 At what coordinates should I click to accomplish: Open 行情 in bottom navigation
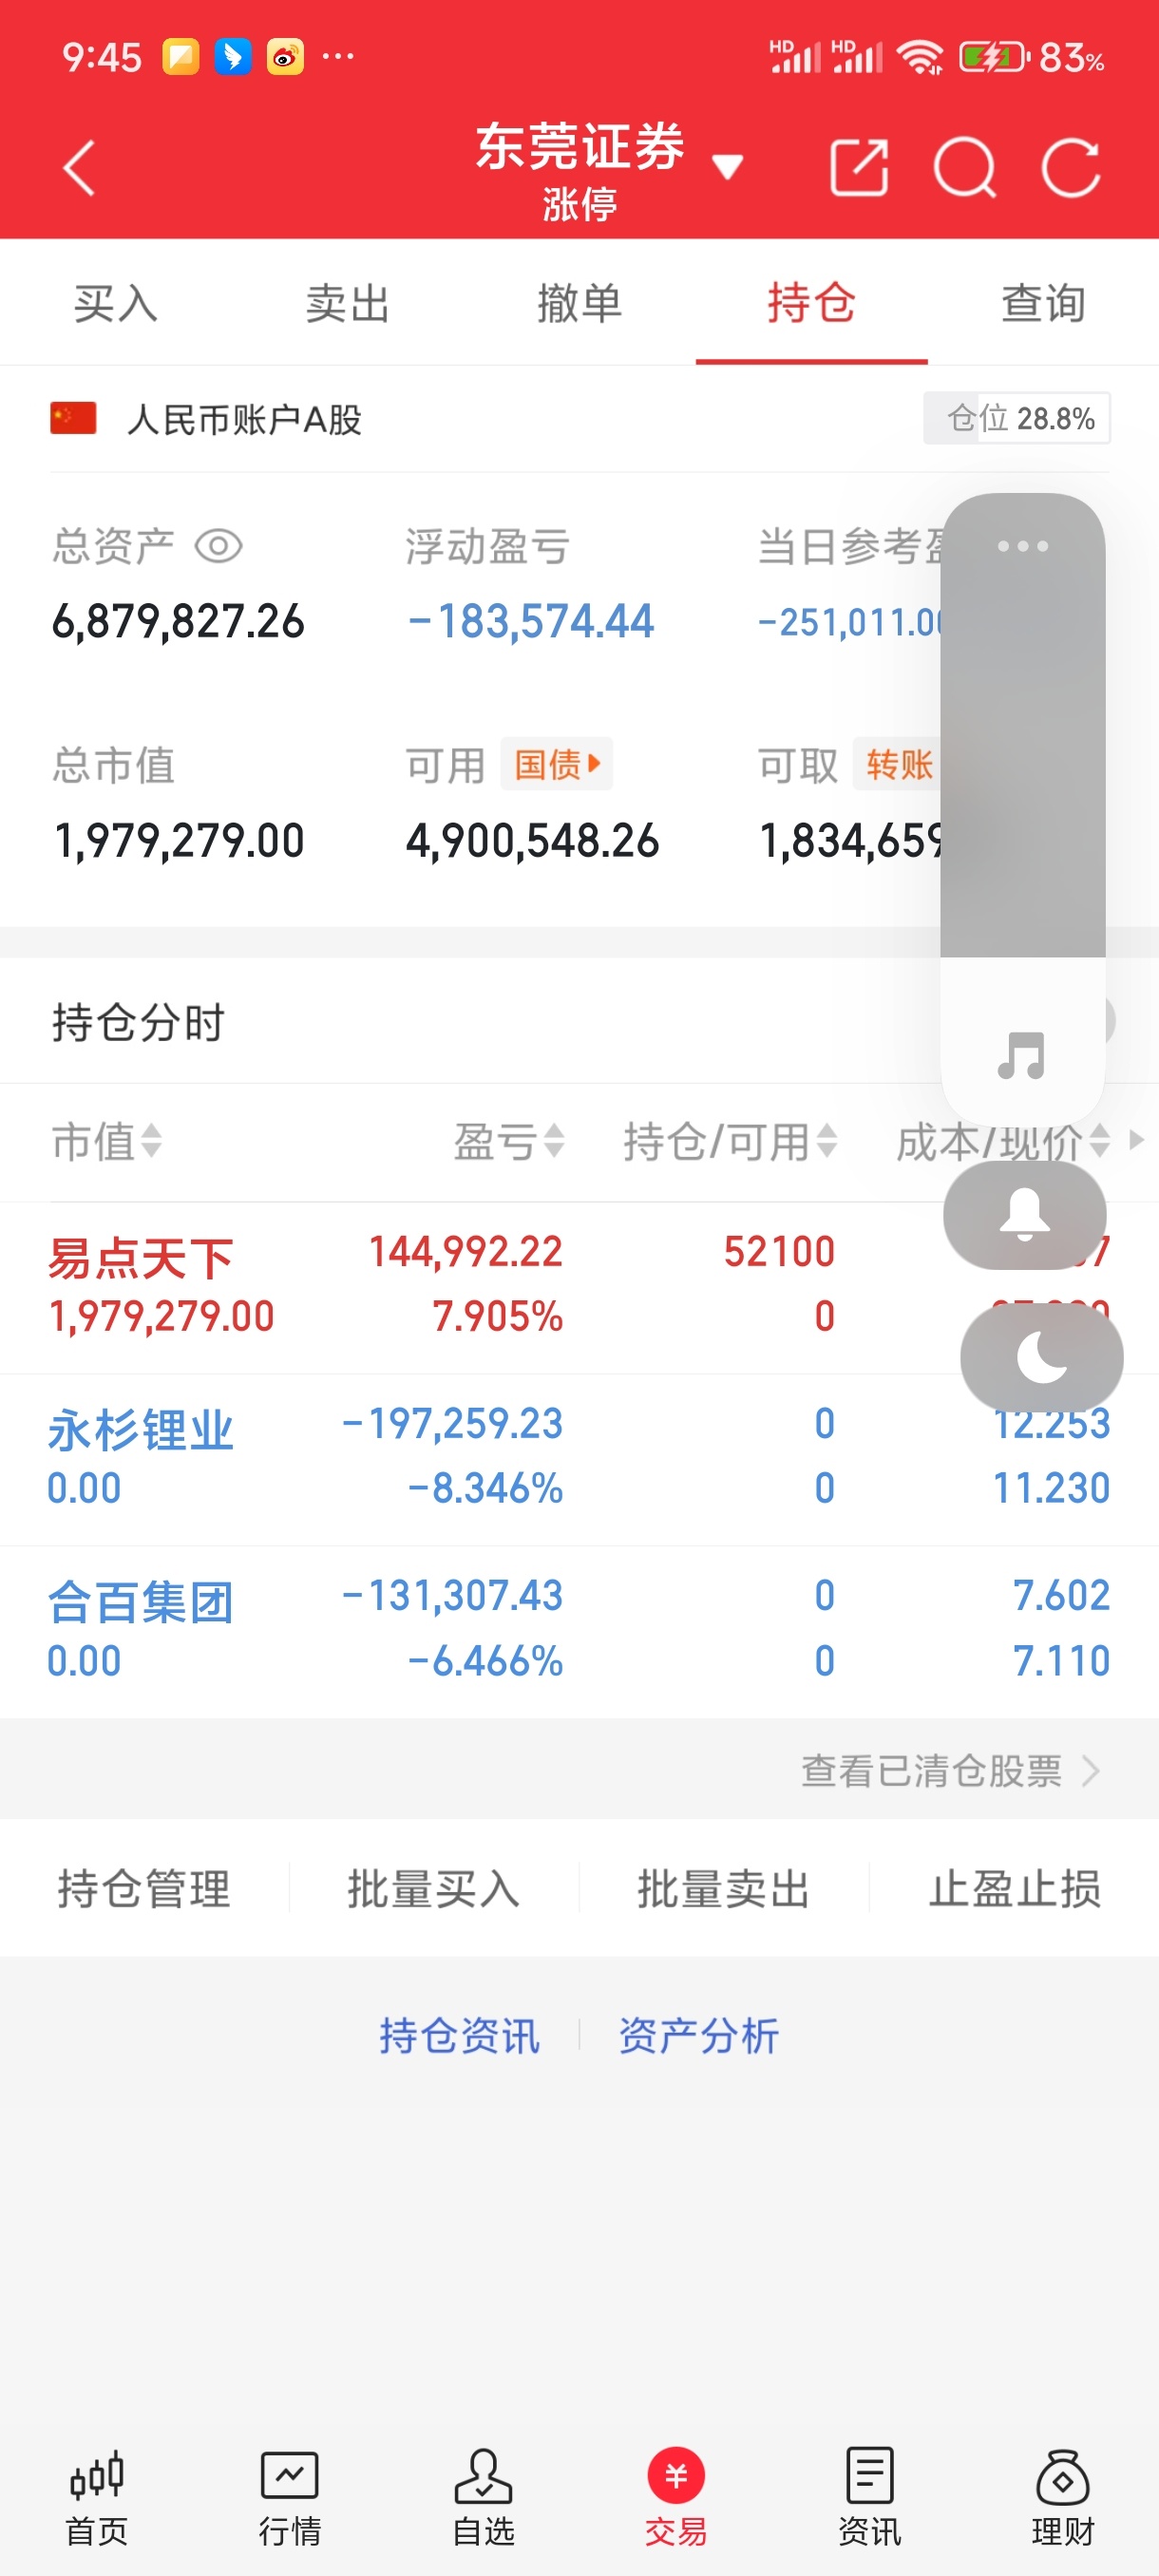coord(290,2498)
